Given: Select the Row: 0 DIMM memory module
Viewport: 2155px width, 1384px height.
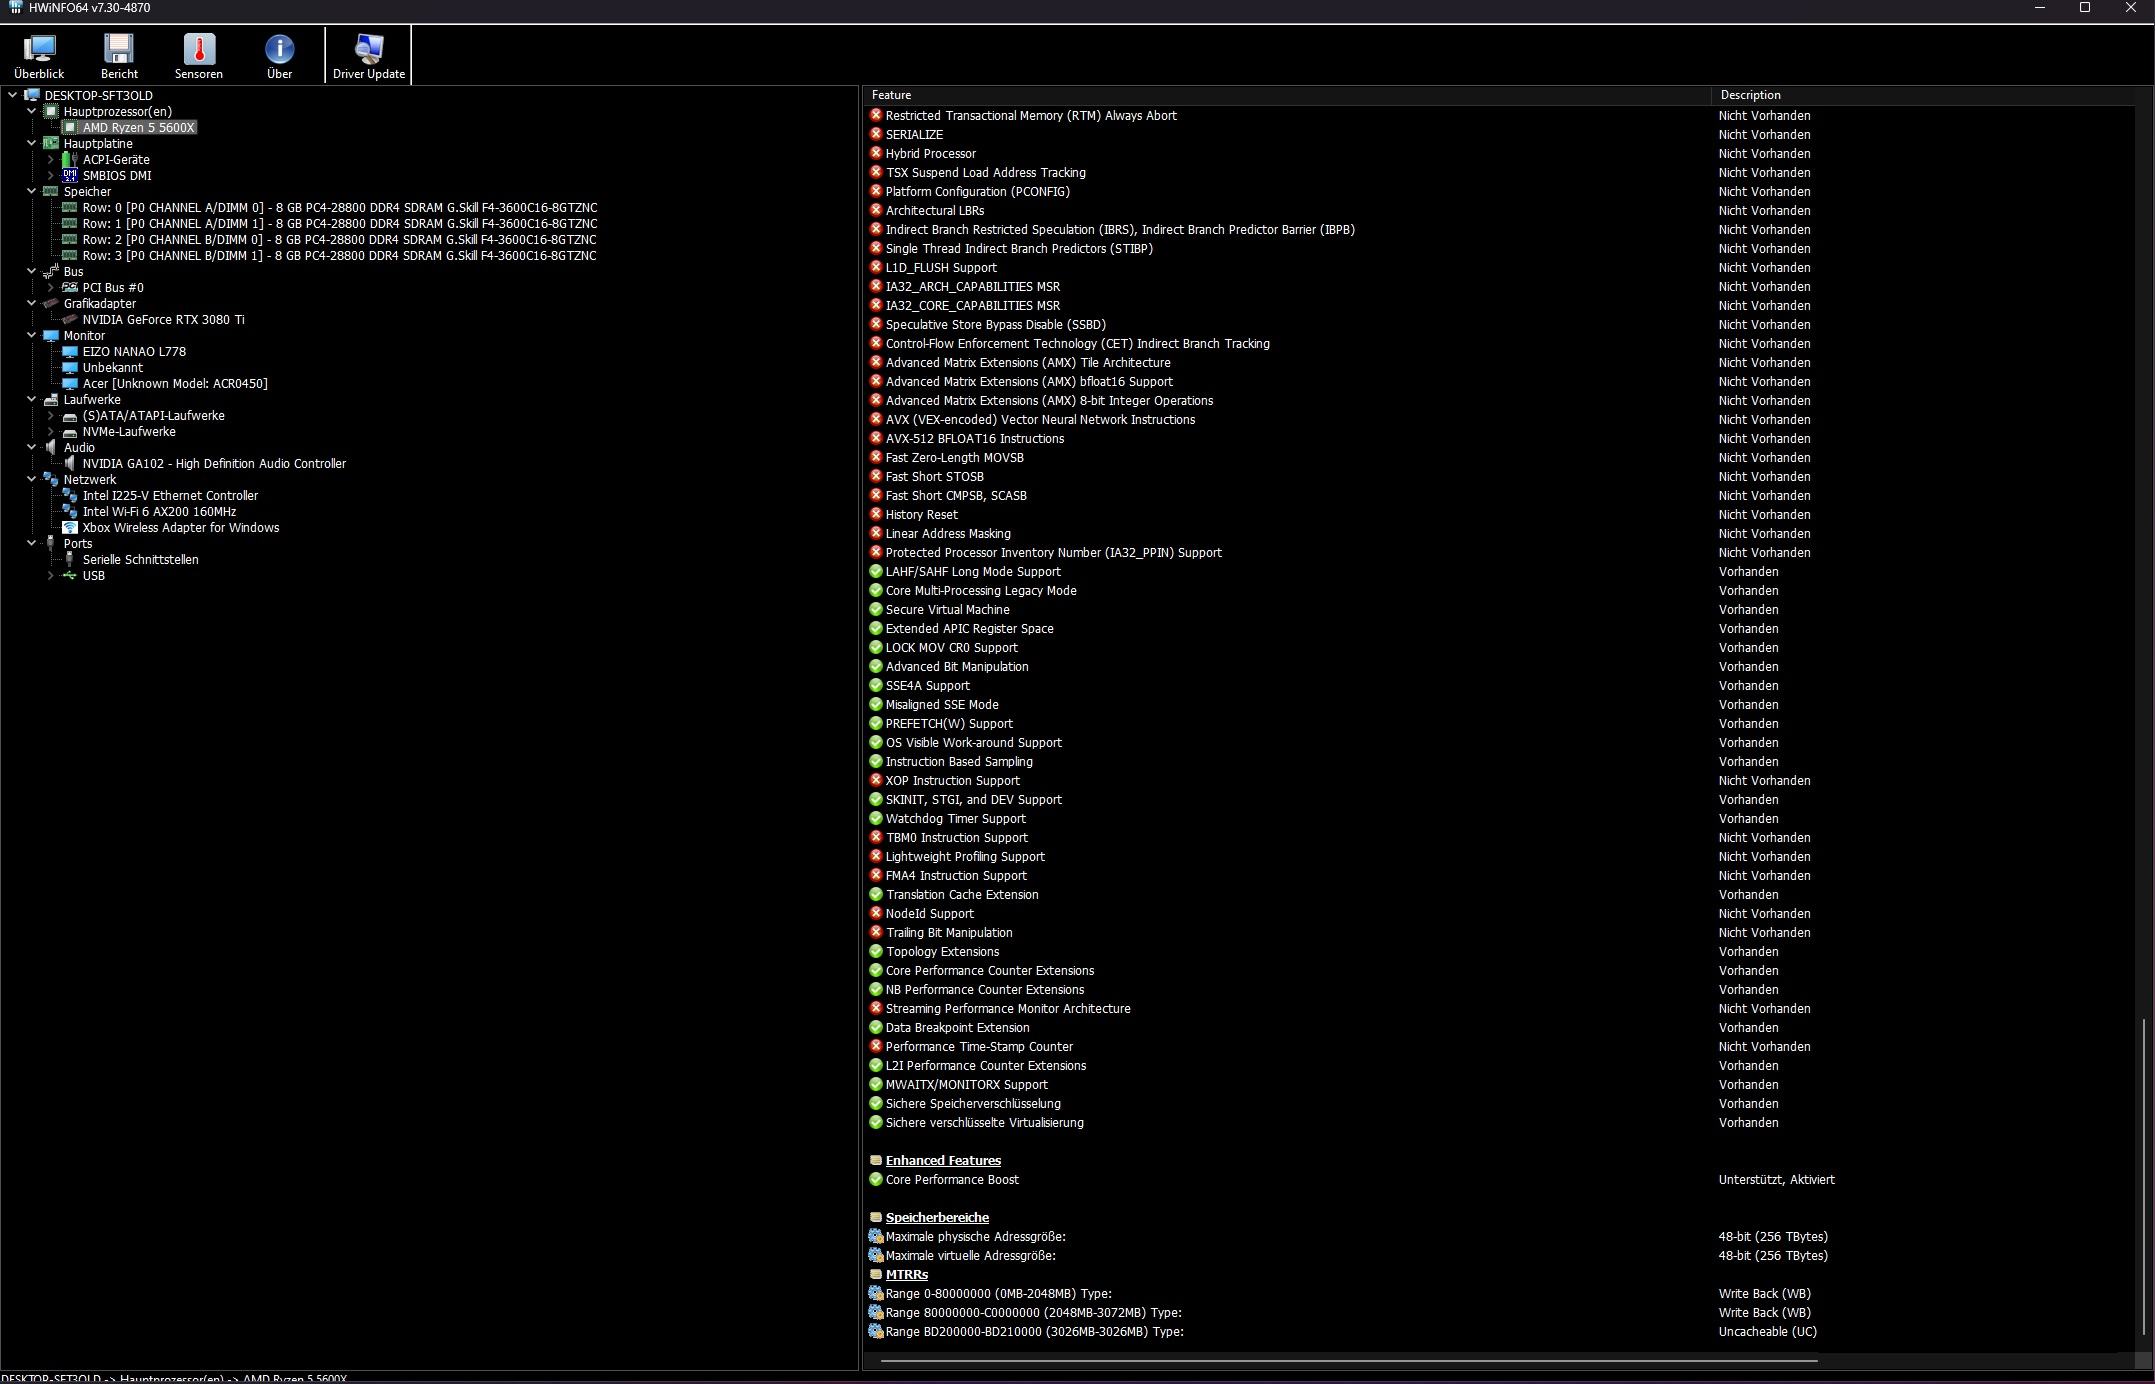Looking at the screenshot, I should [339, 208].
